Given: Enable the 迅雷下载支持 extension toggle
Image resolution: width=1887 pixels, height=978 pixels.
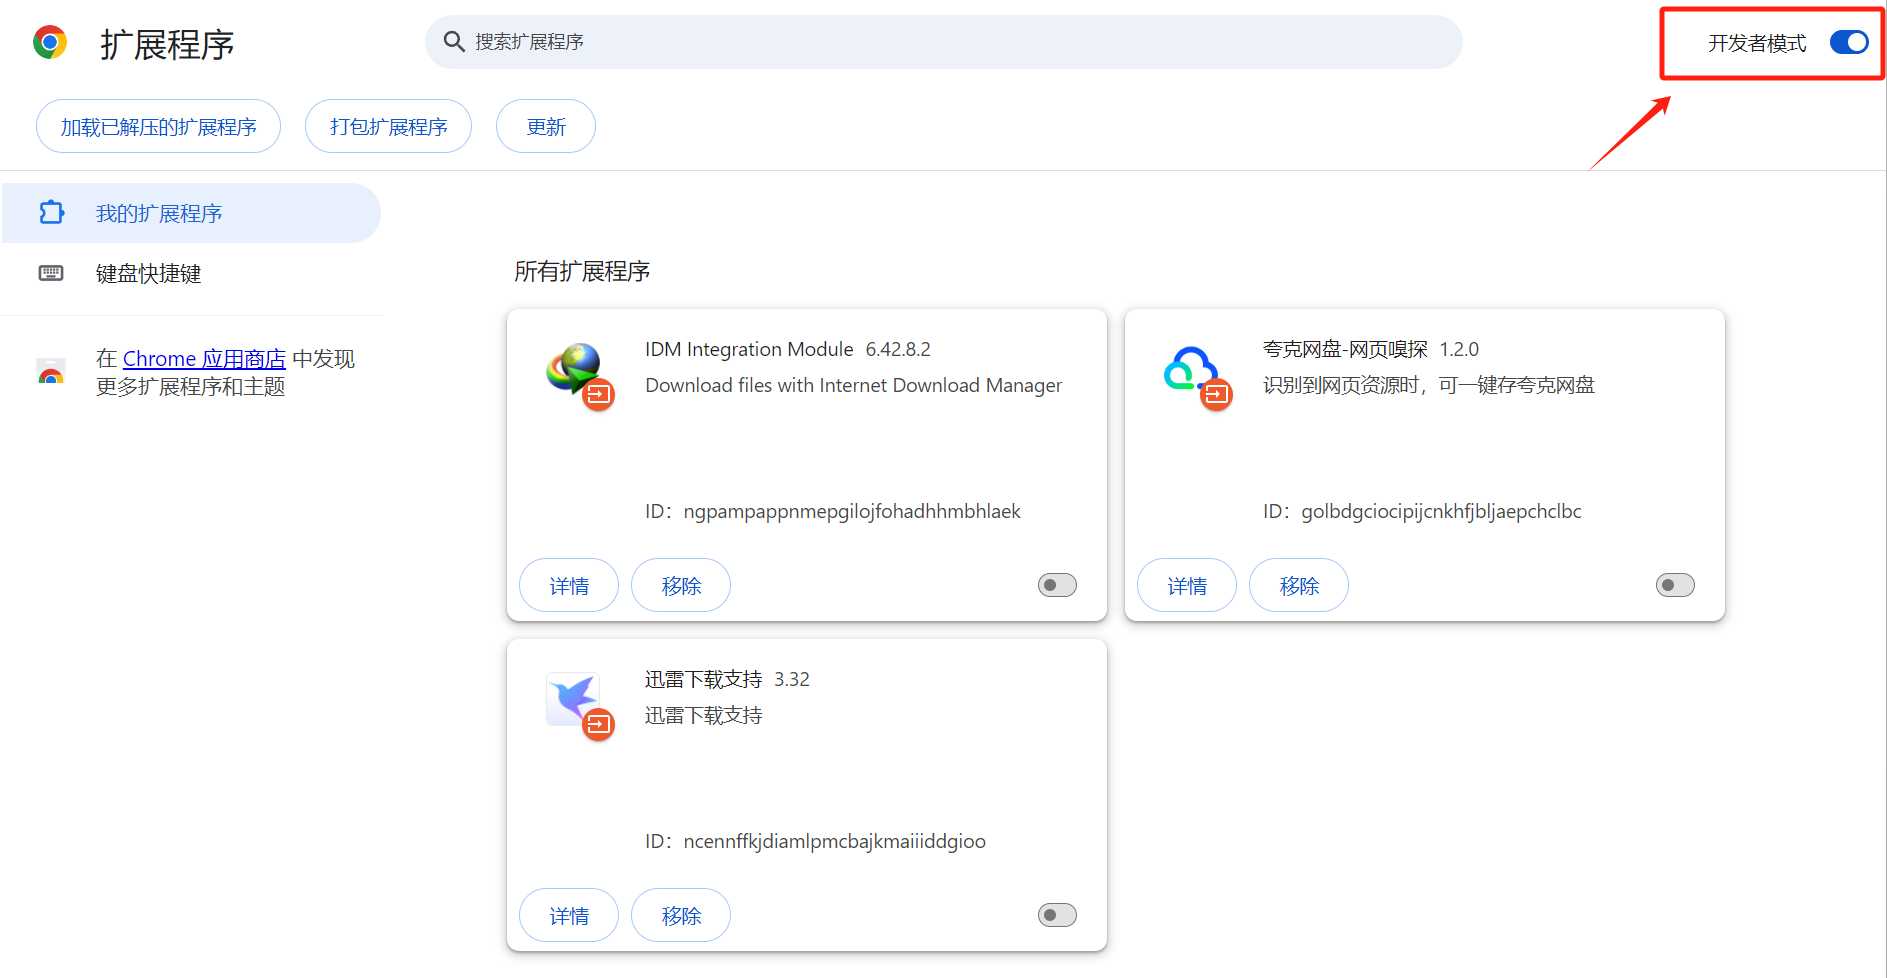Looking at the screenshot, I should (x=1057, y=915).
